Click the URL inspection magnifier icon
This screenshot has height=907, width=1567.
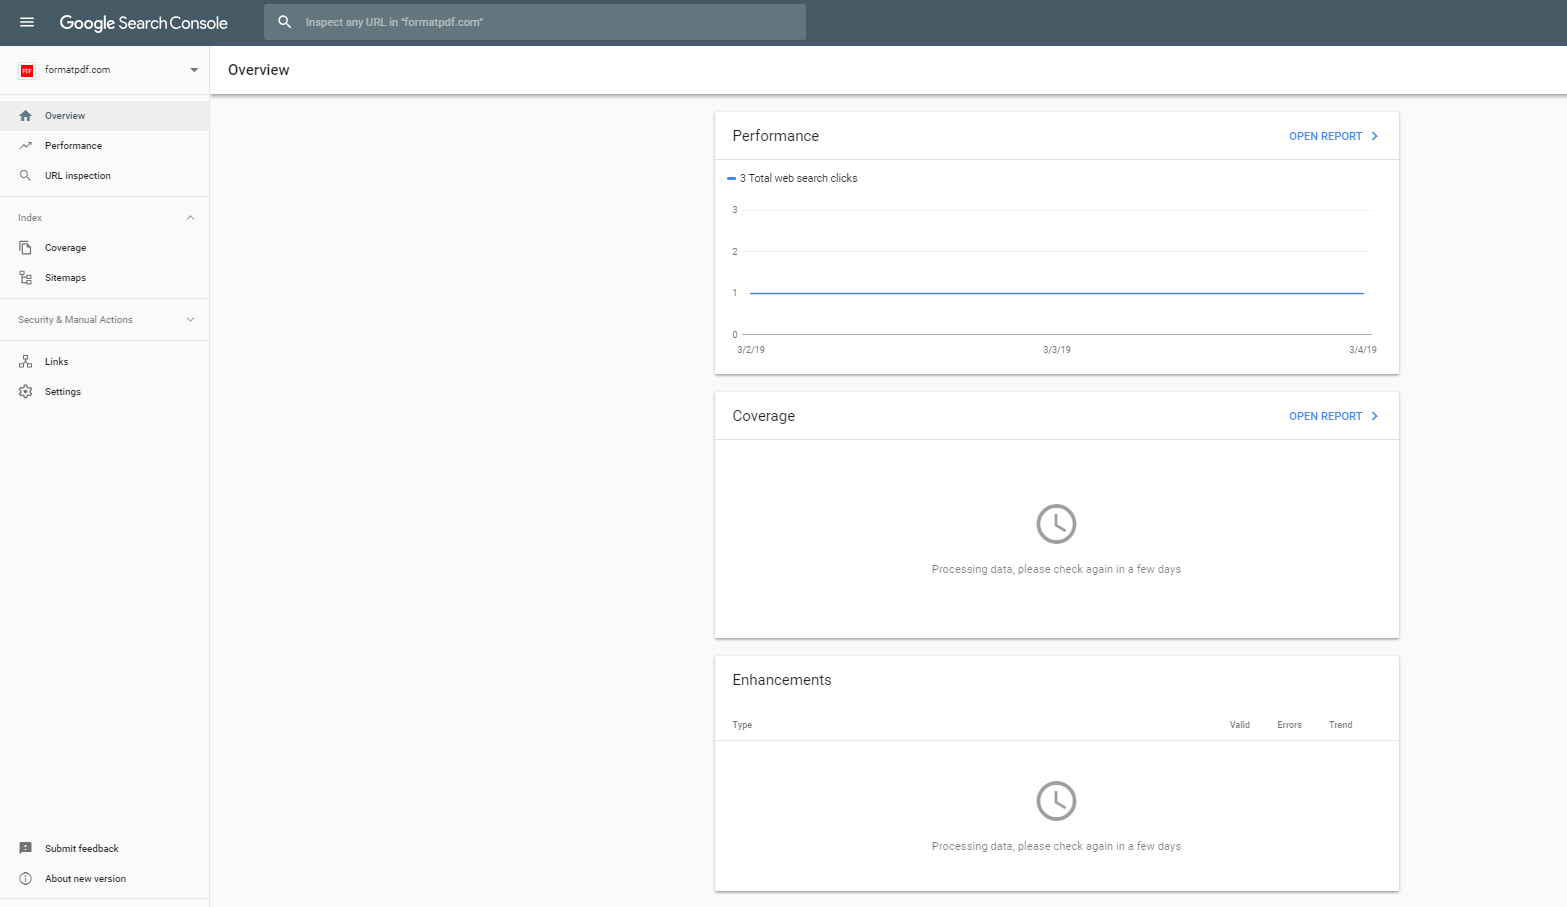[x=26, y=176]
